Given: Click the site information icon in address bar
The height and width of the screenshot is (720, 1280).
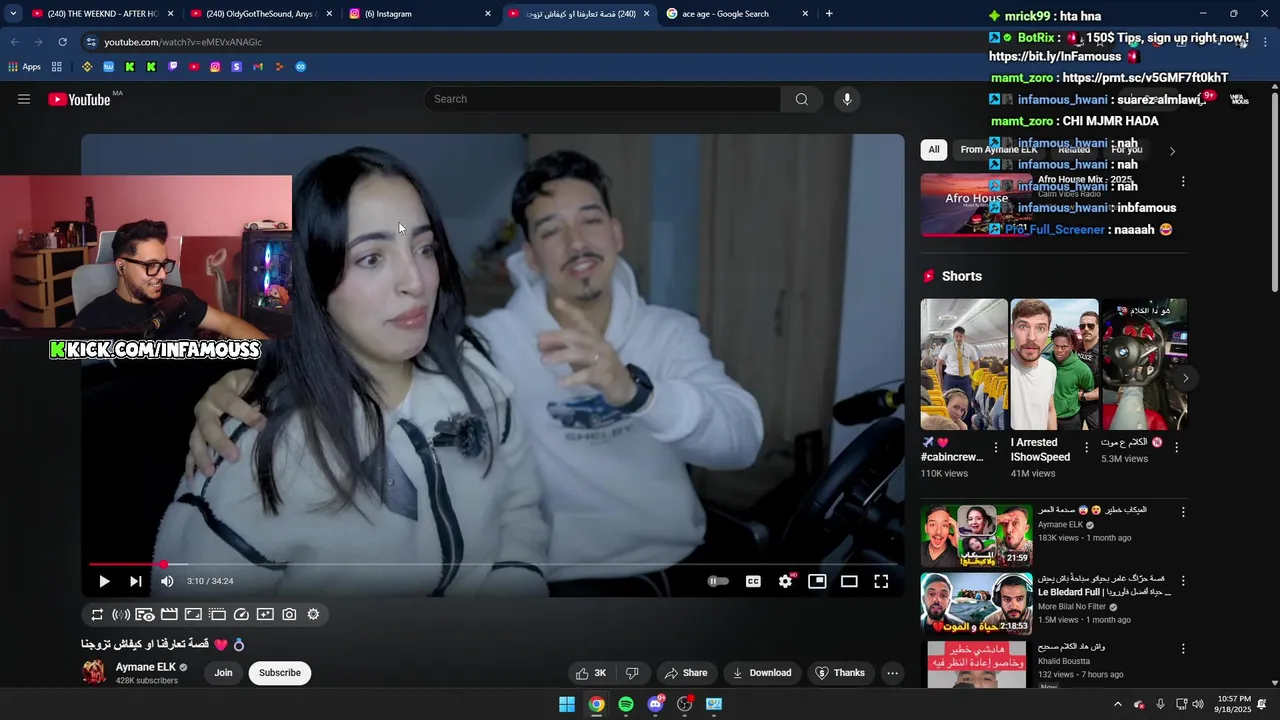Looking at the screenshot, I should pos(91,42).
